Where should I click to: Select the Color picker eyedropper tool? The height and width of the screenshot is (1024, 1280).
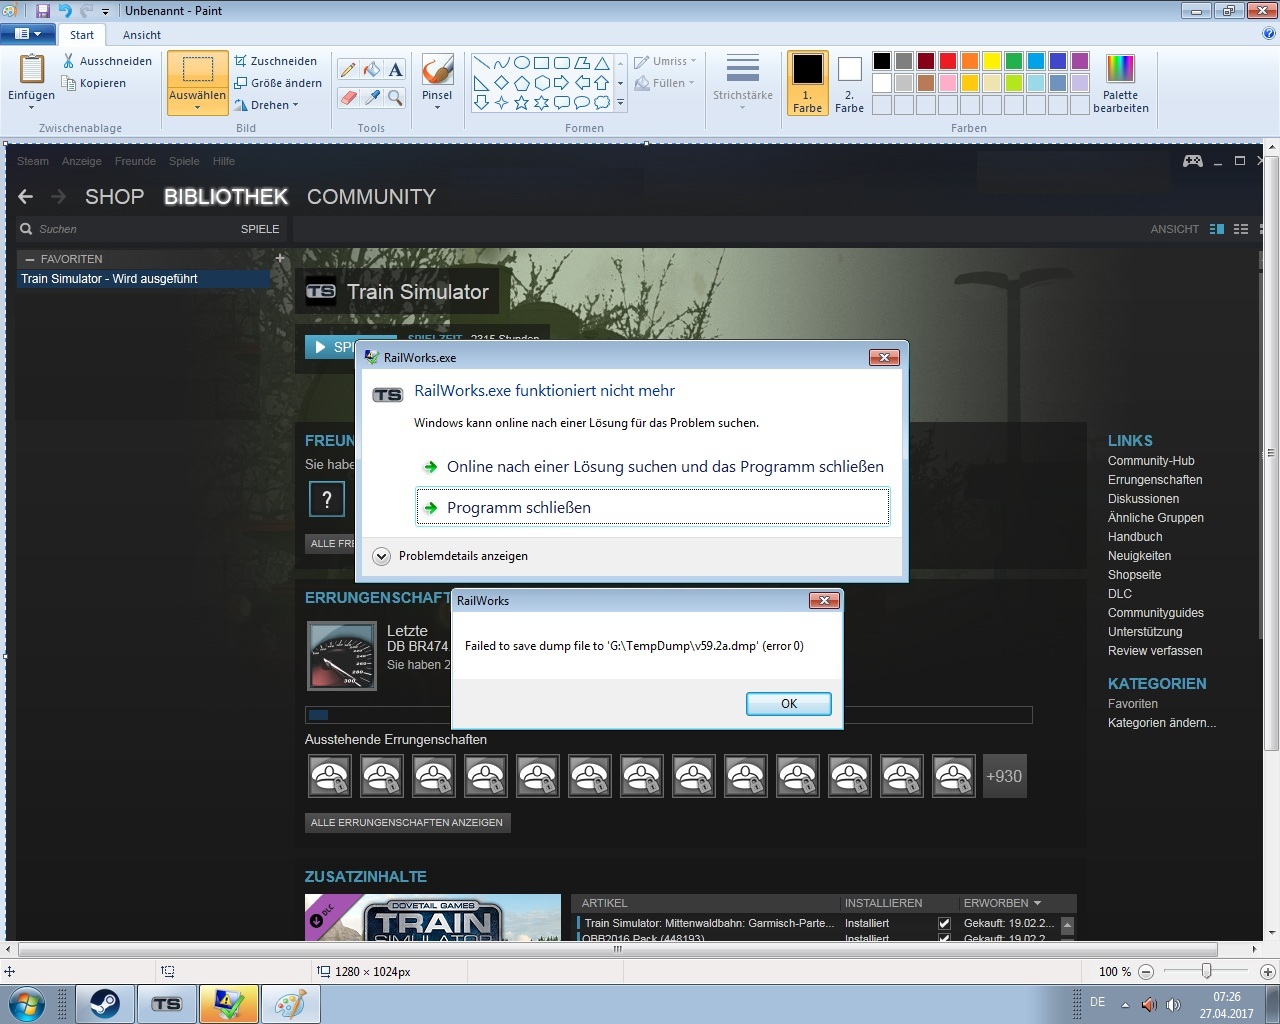[x=371, y=97]
